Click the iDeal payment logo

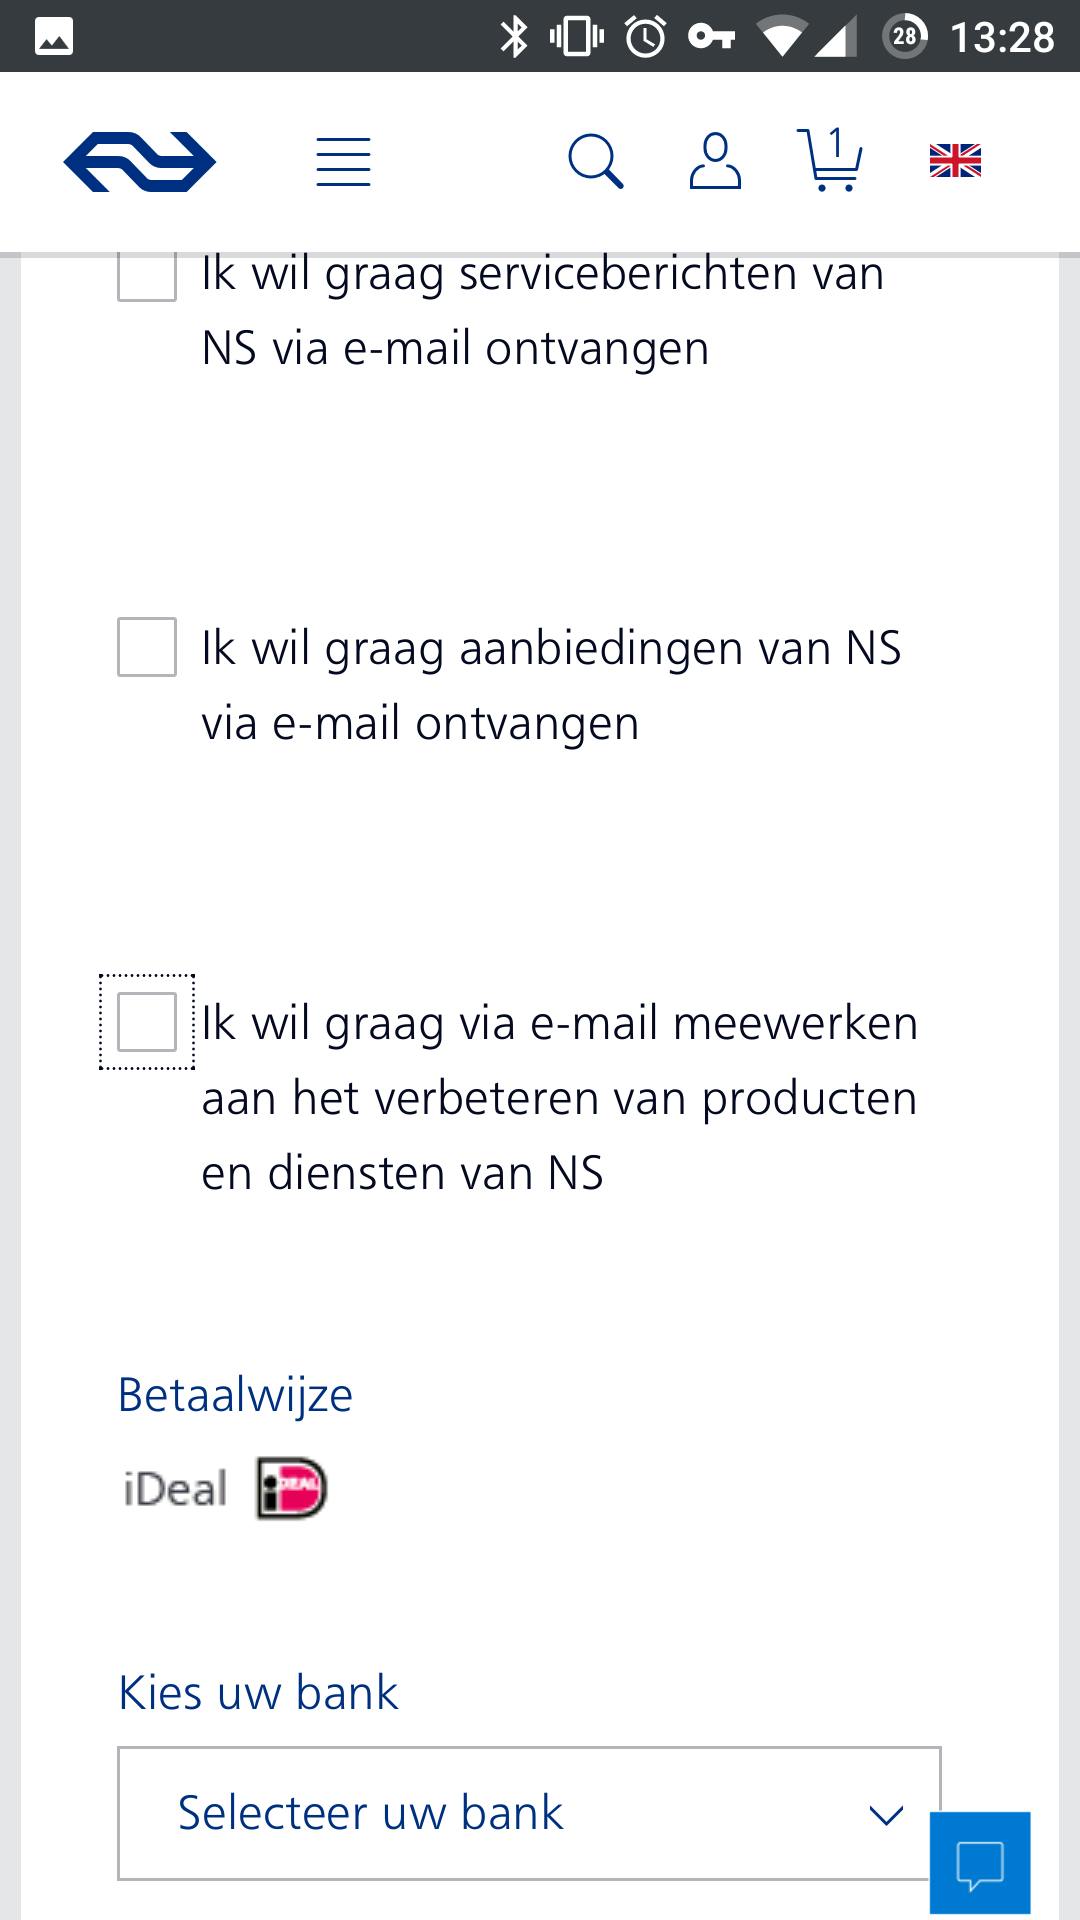tap(292, 1489)
